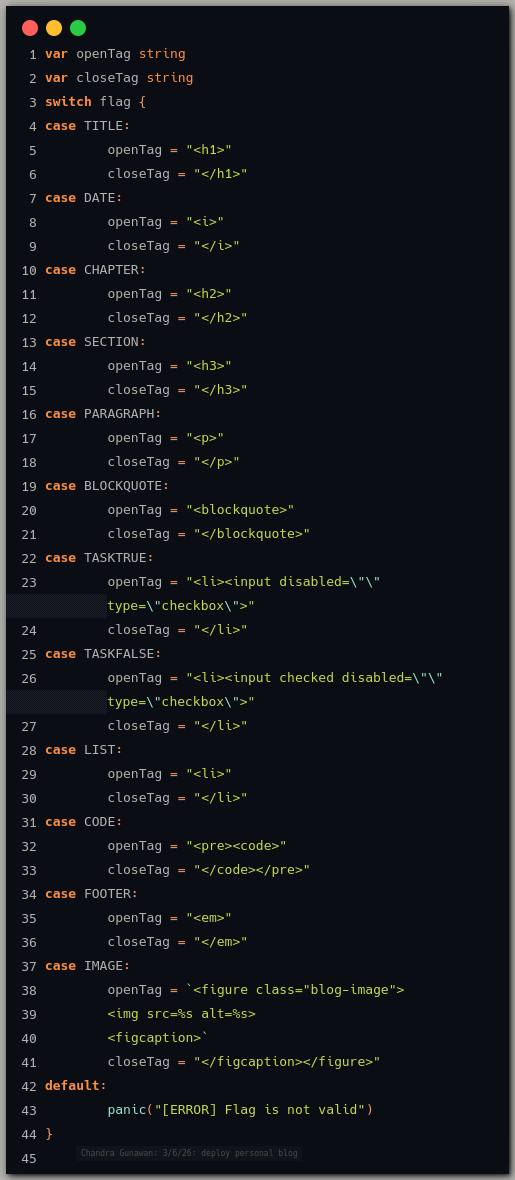The width and height of the screenshot is (515, 1180).
Task: Click the string "<h1>" on line 5
Action: 209,150
